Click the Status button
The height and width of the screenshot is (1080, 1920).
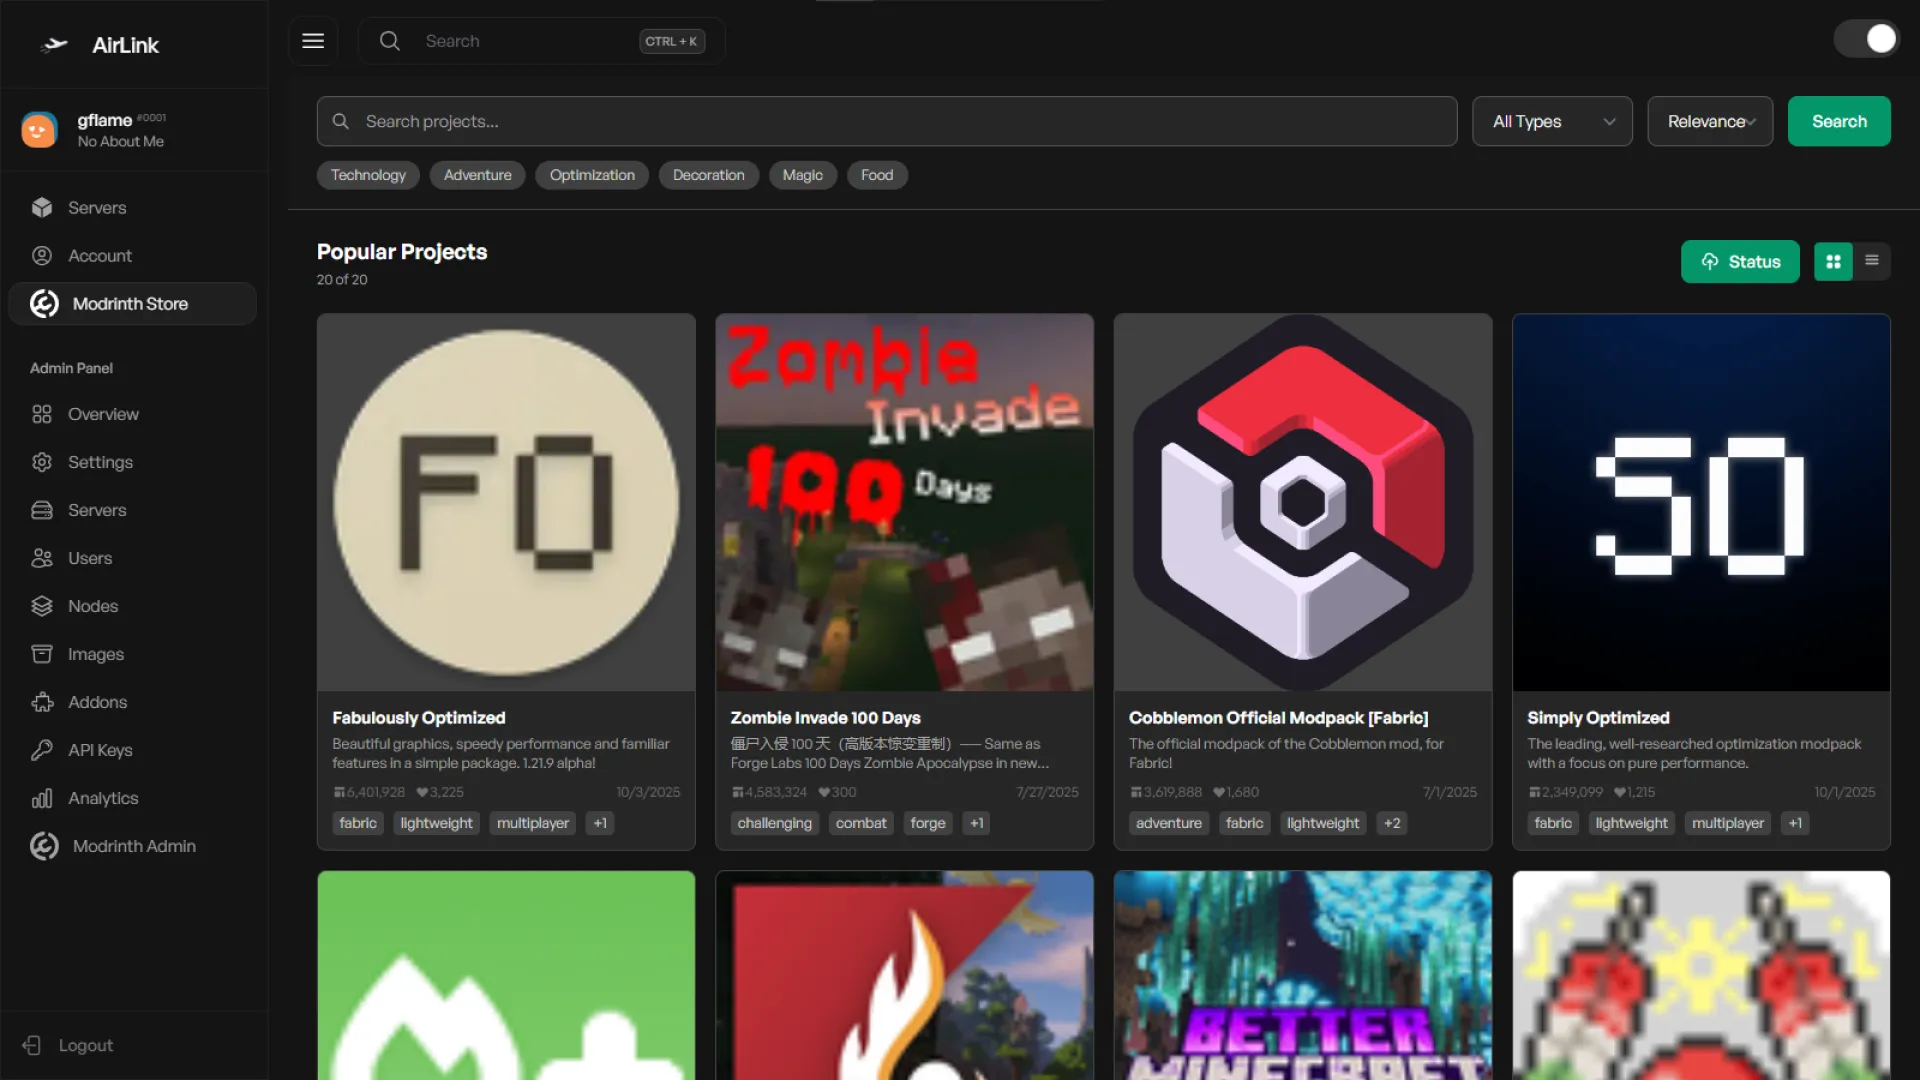tap(1740, 262)
